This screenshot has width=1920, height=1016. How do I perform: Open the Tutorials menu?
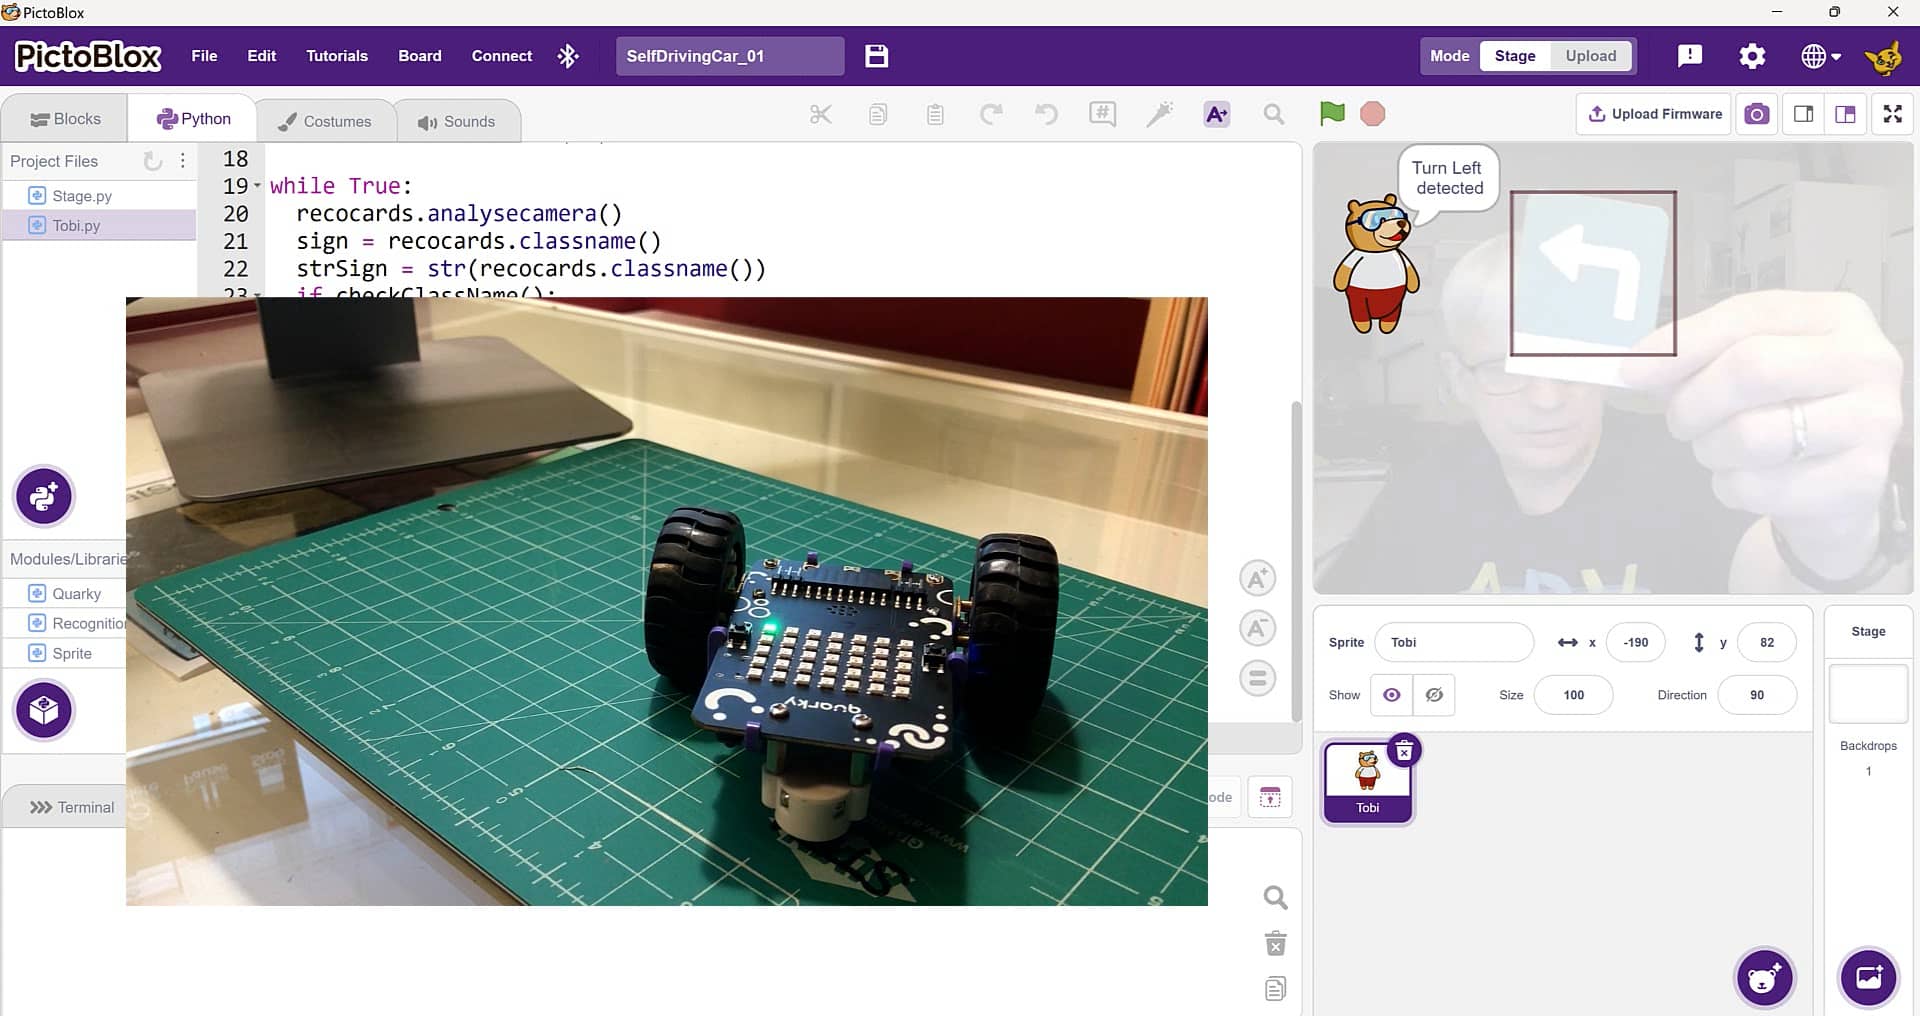(337, 56)
